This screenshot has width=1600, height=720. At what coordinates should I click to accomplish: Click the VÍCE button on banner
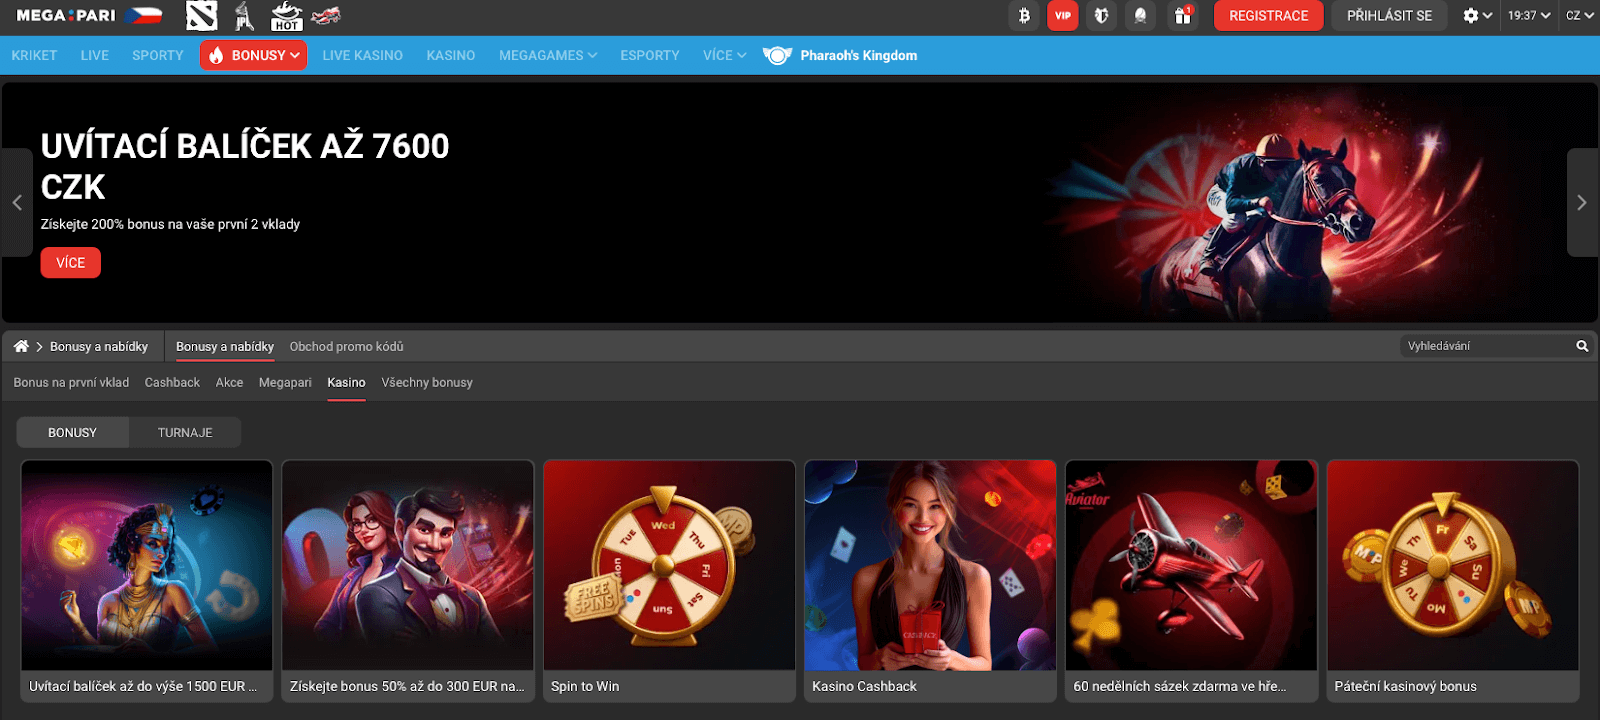pos(70,263)
